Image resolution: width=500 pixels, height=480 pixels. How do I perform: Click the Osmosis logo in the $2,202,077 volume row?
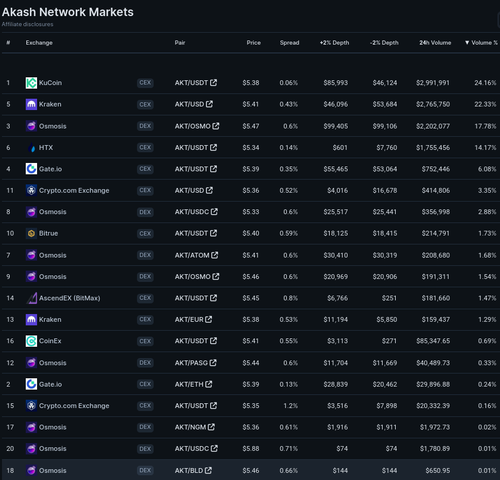point(31,126)
